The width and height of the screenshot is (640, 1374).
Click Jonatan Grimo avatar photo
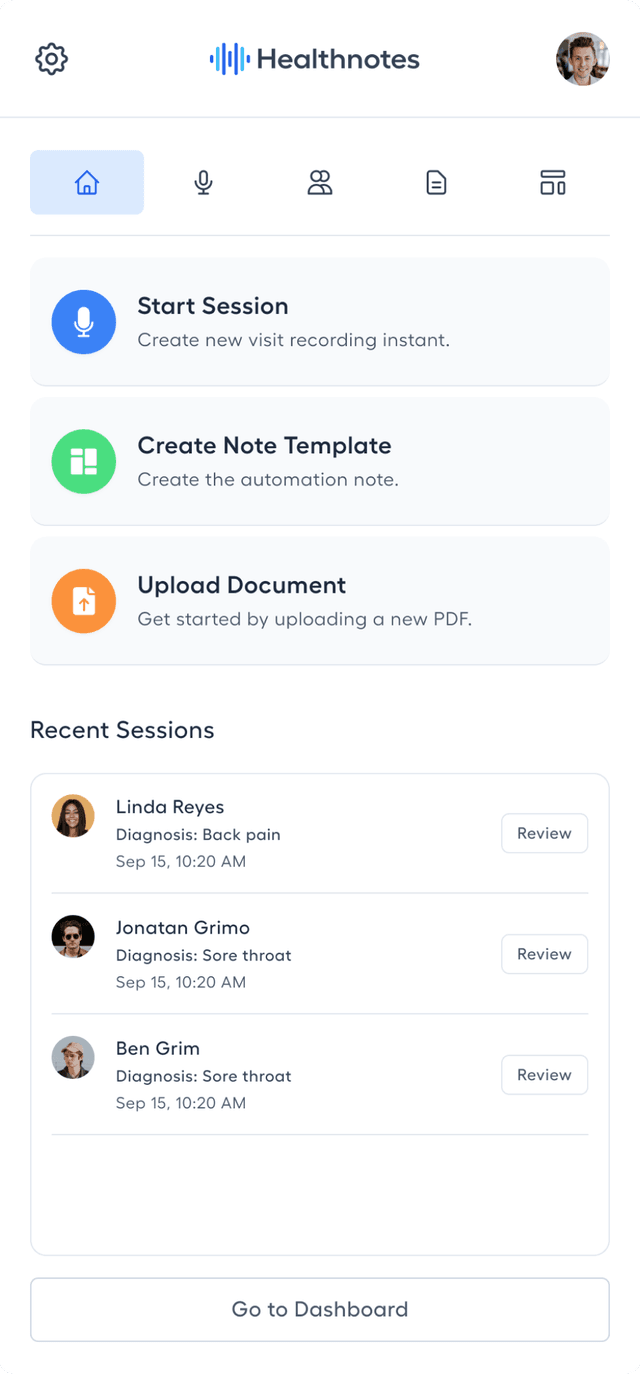point(73,937)
